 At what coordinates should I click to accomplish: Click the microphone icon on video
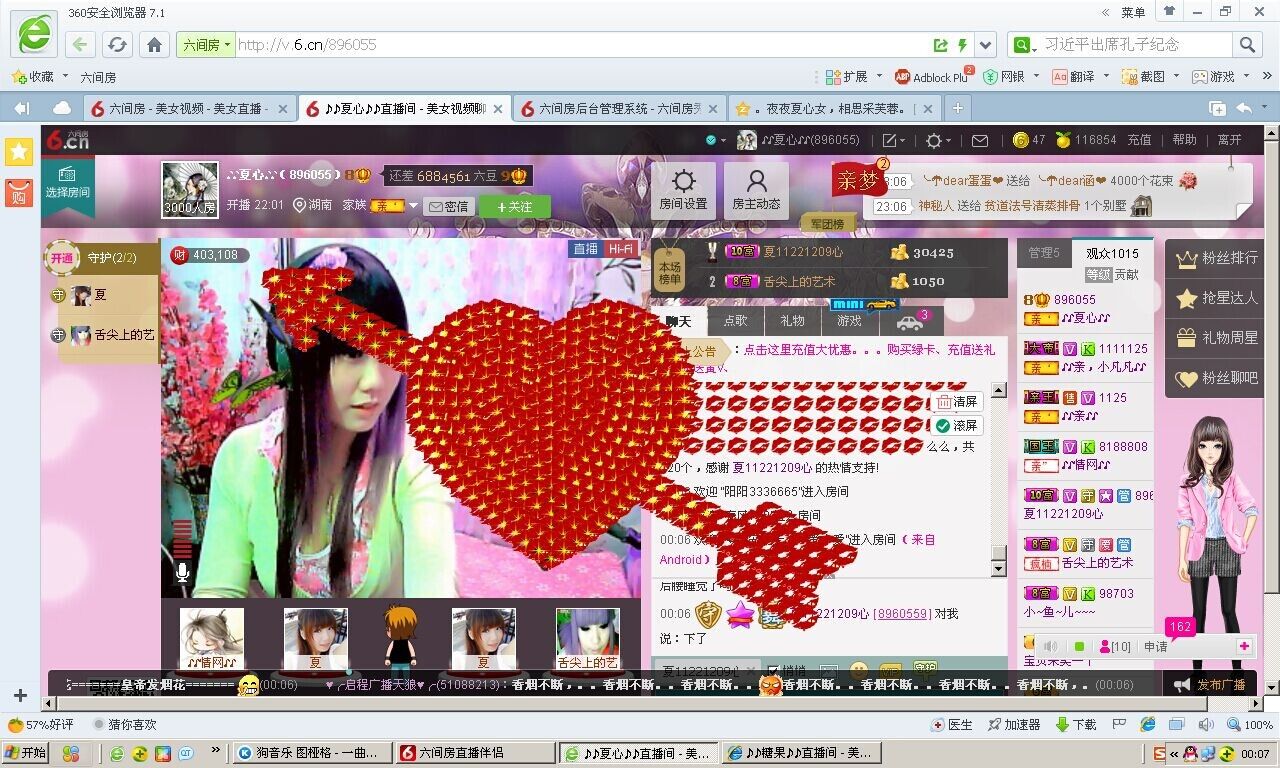pos(182,572)
